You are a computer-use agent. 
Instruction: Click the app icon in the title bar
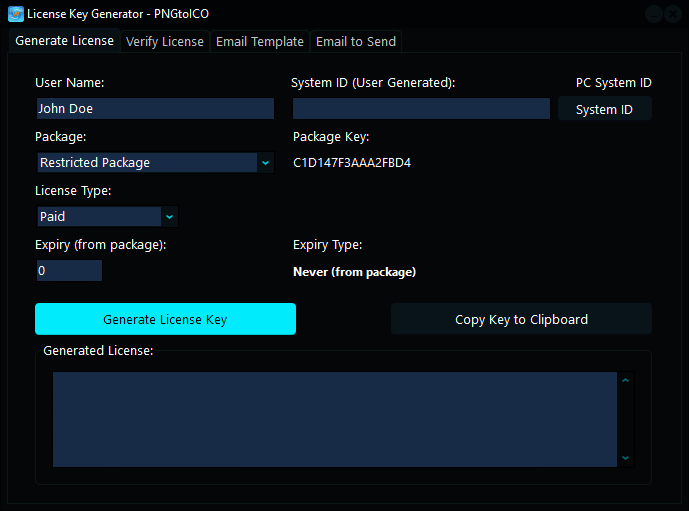(16, 14)
